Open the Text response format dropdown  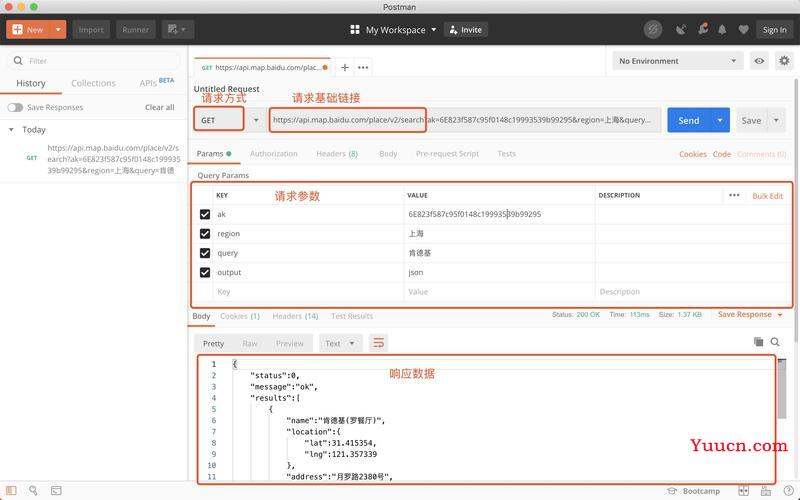pos(340,343)
